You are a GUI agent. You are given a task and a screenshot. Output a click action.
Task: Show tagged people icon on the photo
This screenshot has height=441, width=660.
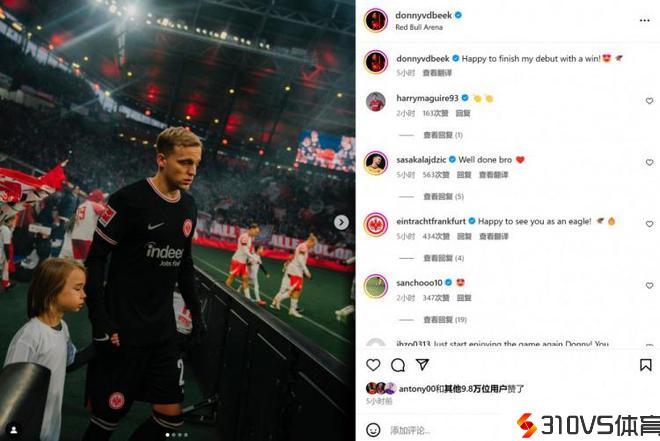13,430
